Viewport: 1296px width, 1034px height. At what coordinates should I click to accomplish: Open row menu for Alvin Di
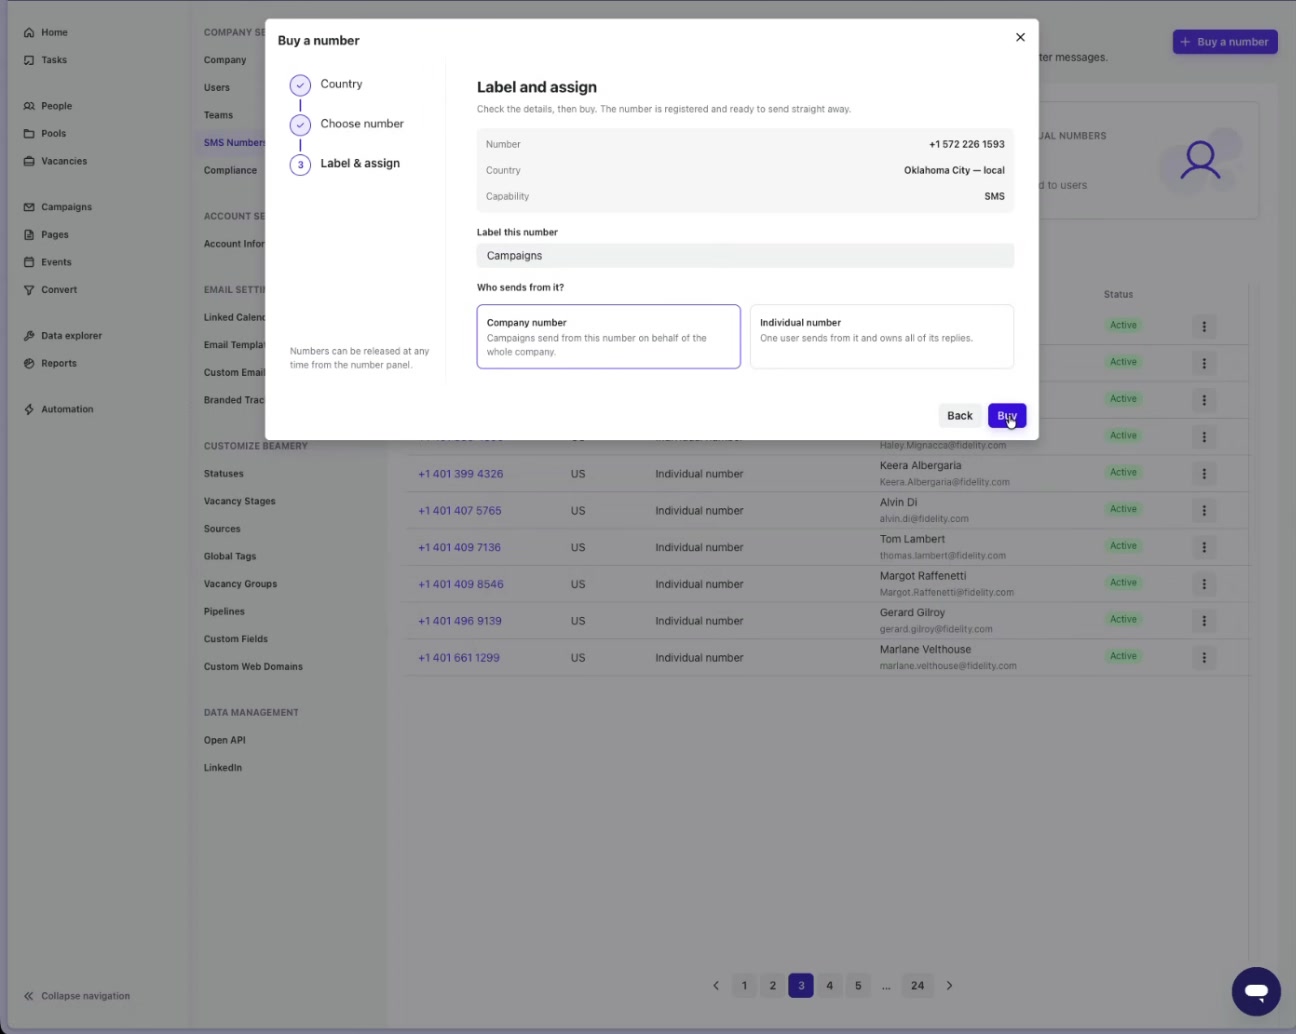coord(1204,511)
